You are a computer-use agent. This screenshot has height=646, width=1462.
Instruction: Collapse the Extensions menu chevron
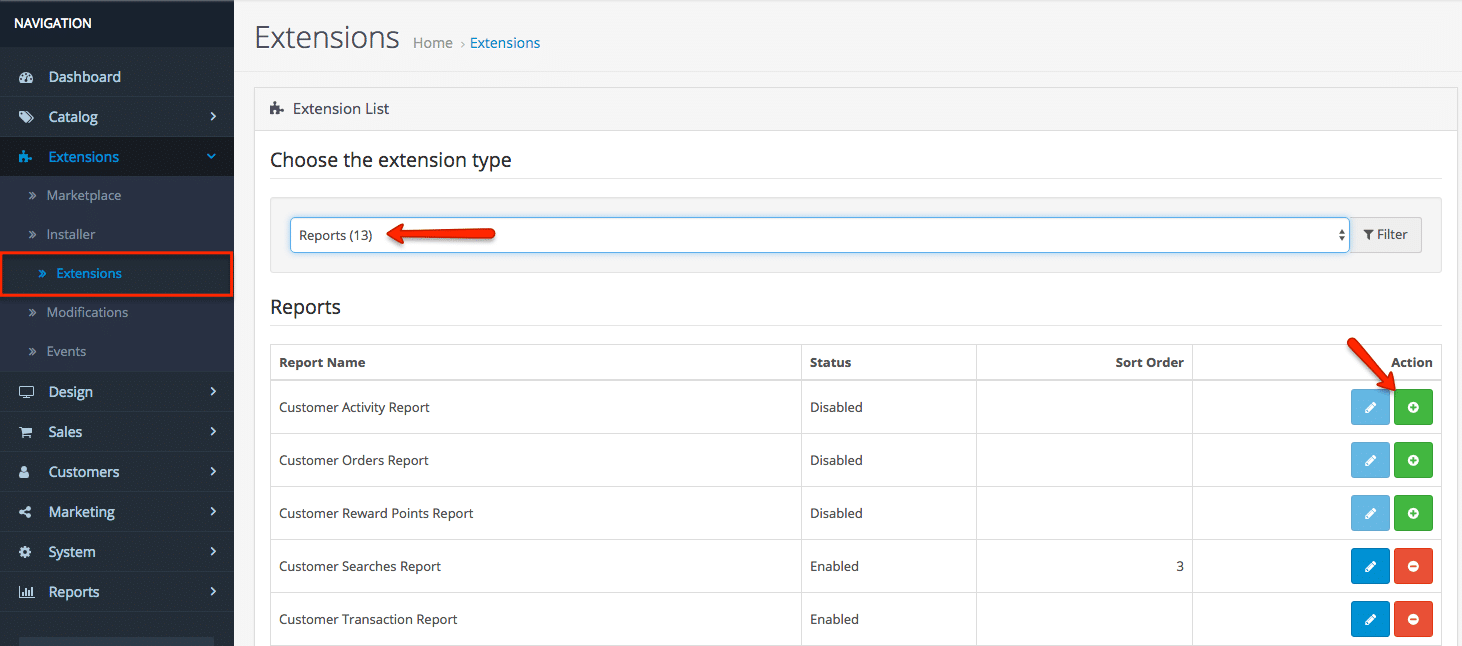212,157
